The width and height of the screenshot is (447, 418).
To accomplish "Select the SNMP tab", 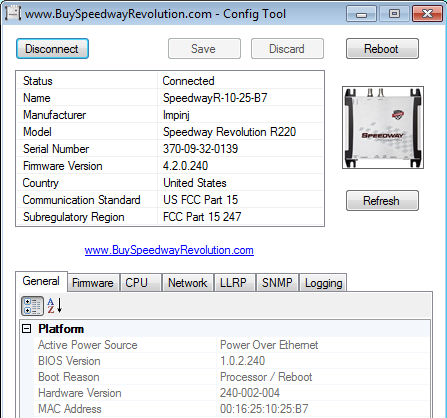I will (277, 283).
